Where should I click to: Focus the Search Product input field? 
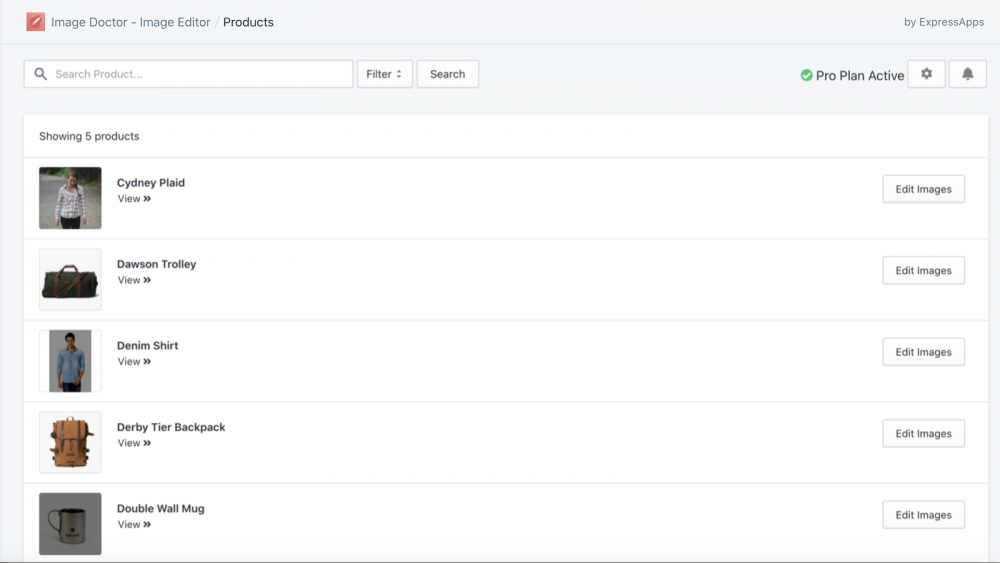point(188,74)
